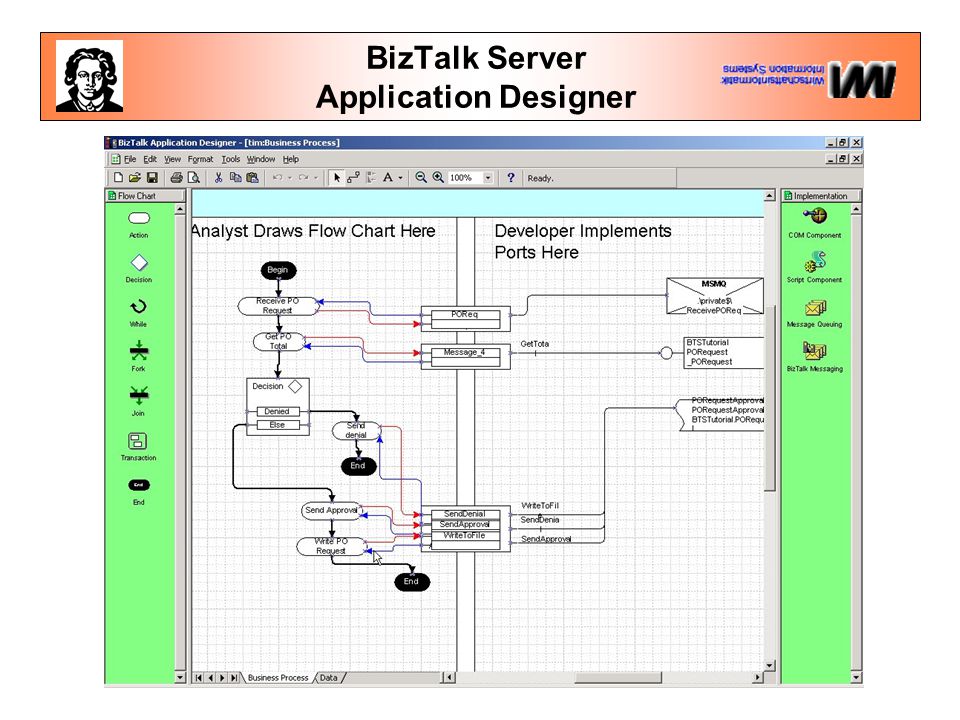Screen dimensions: 960x720
Task: Open the Undo history dropdown arrow
Action: [290, 178]
